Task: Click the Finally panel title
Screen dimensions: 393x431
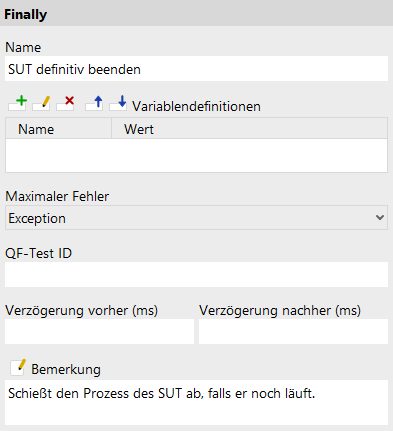Action: pyautogui.click(x=25, y=15)
